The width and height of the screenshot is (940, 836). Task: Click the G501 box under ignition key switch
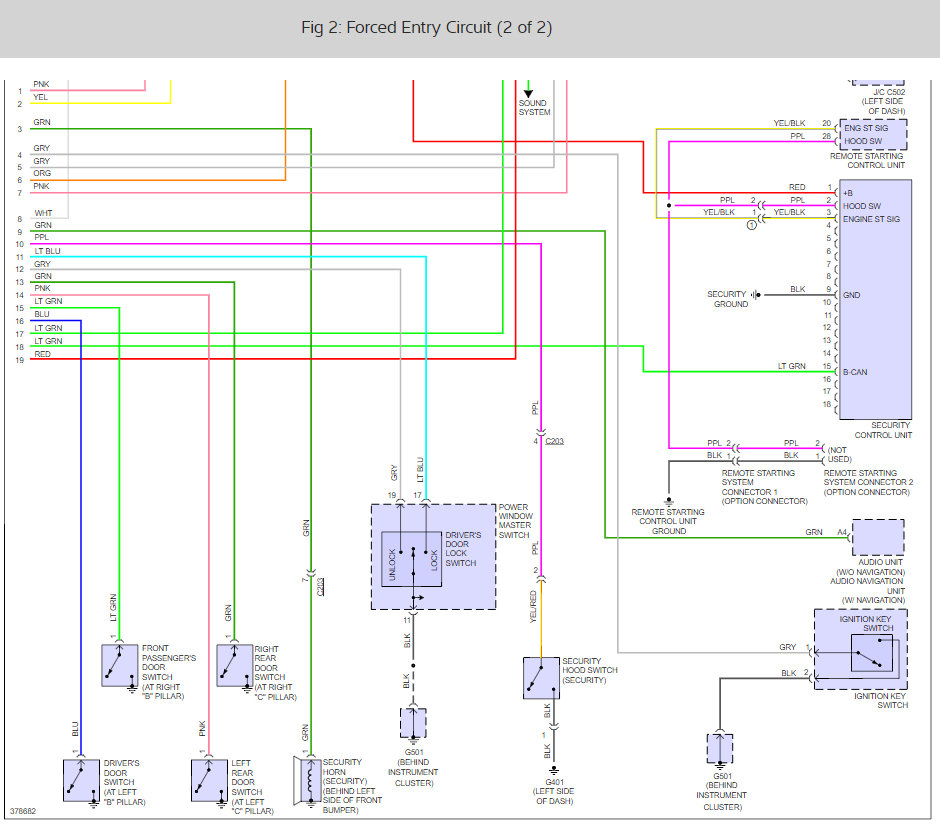pyautogui.click(x=720, y=749)
